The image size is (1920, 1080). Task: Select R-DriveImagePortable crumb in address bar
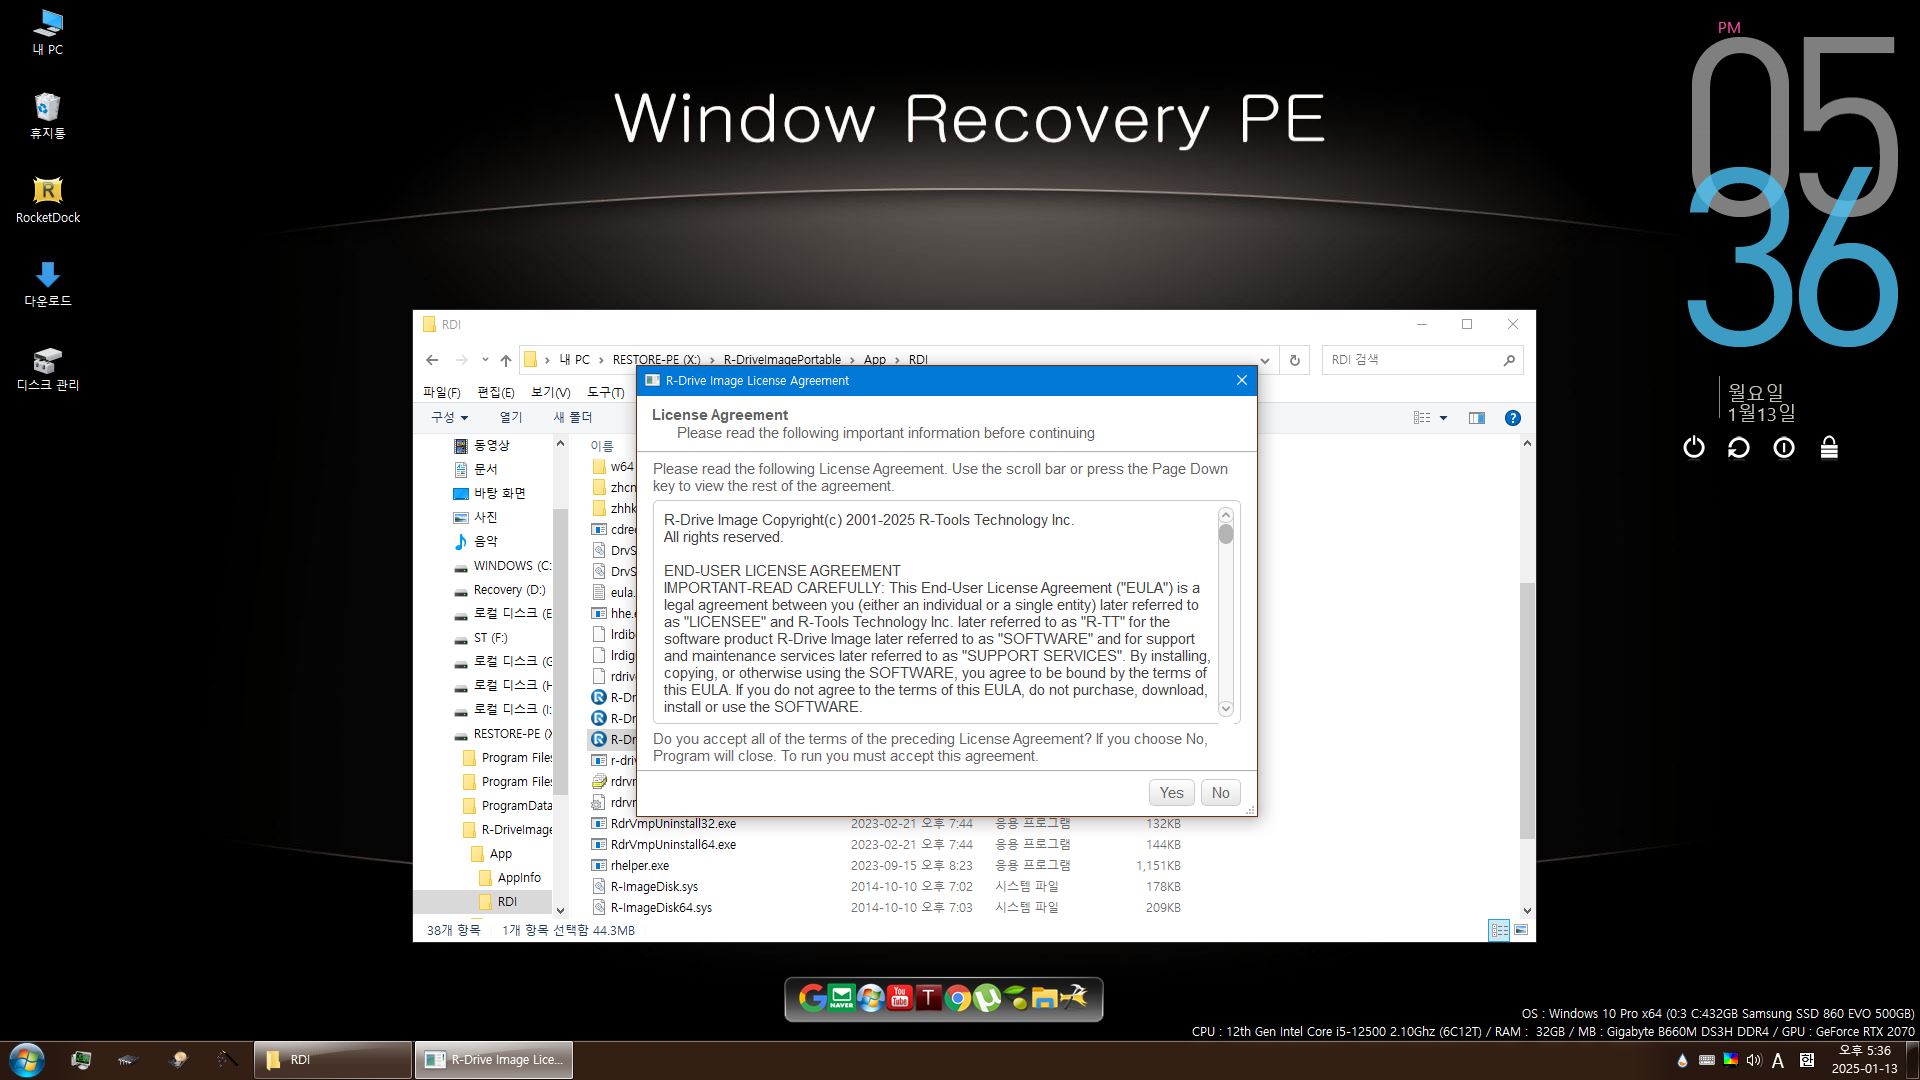click(x=782, y=360)
